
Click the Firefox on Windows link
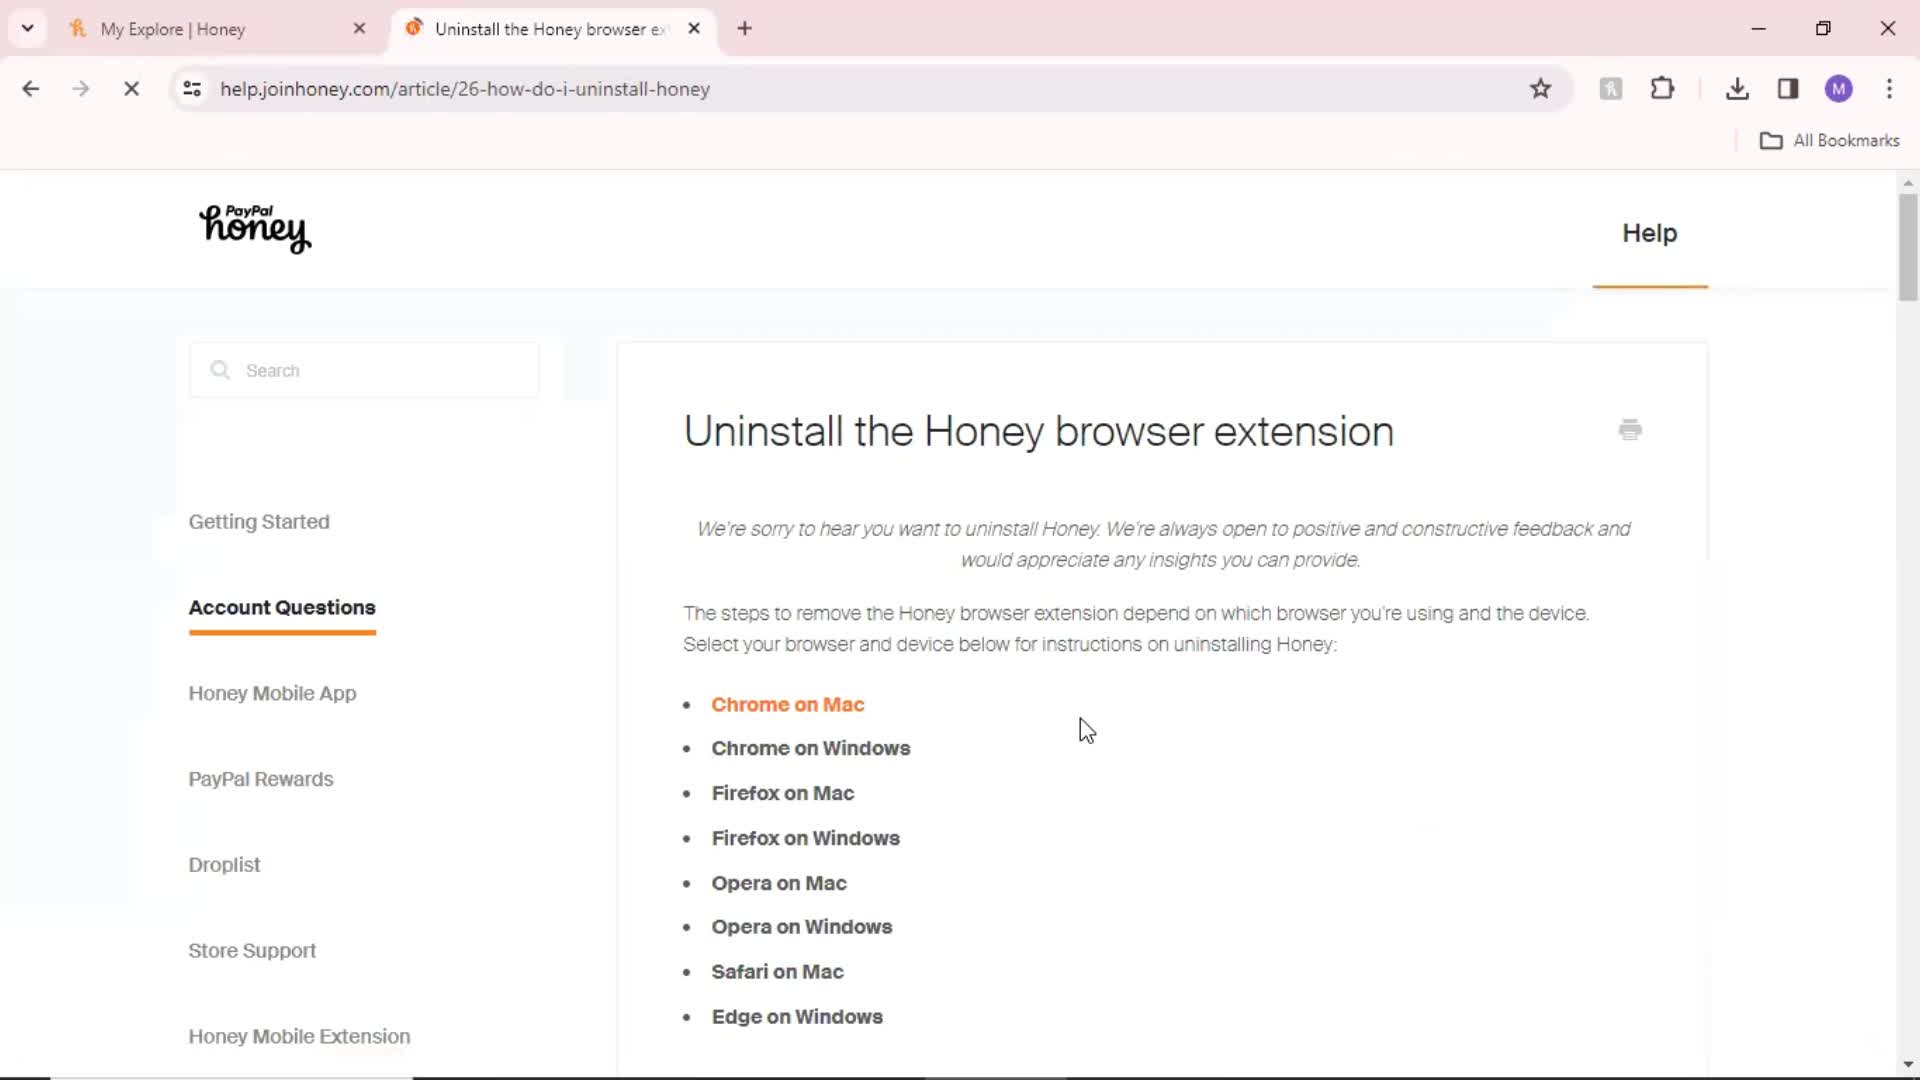(805, 839)
